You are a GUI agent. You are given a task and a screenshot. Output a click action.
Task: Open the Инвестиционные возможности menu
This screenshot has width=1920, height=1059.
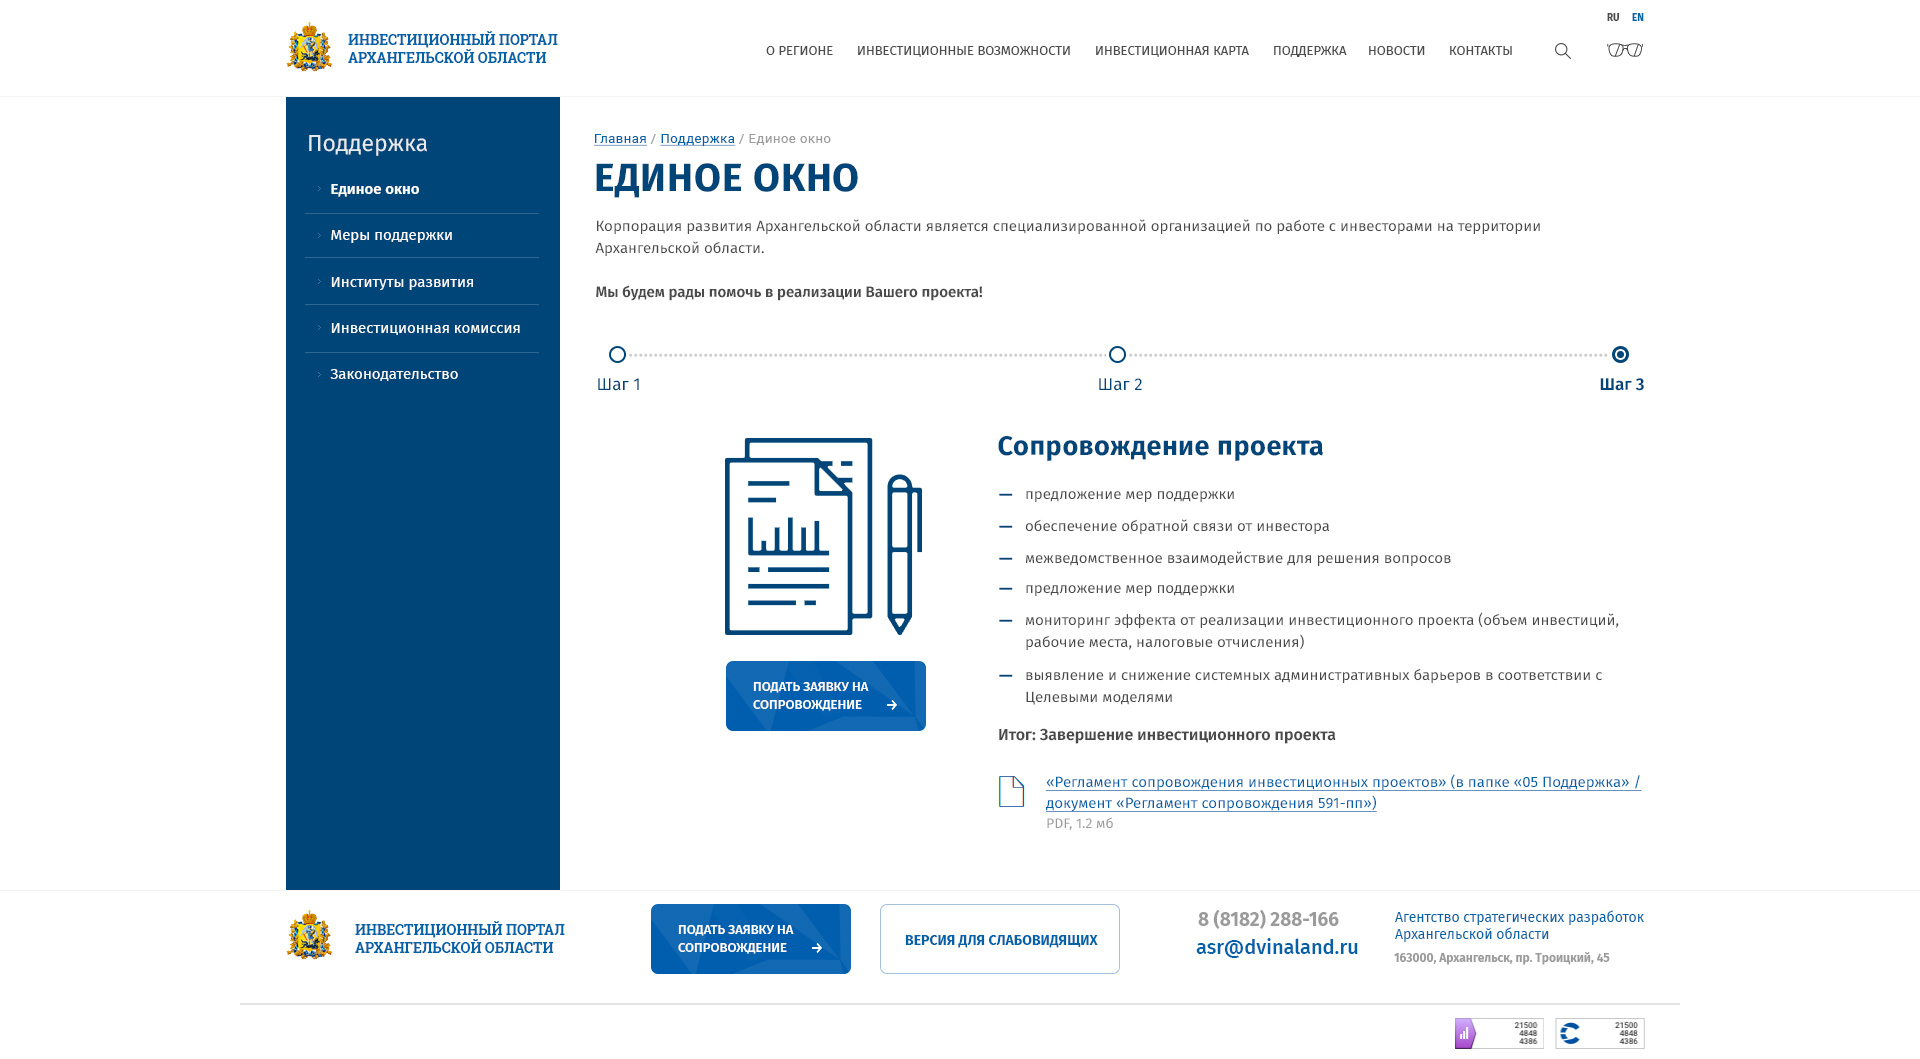click(x=963, y=51)
